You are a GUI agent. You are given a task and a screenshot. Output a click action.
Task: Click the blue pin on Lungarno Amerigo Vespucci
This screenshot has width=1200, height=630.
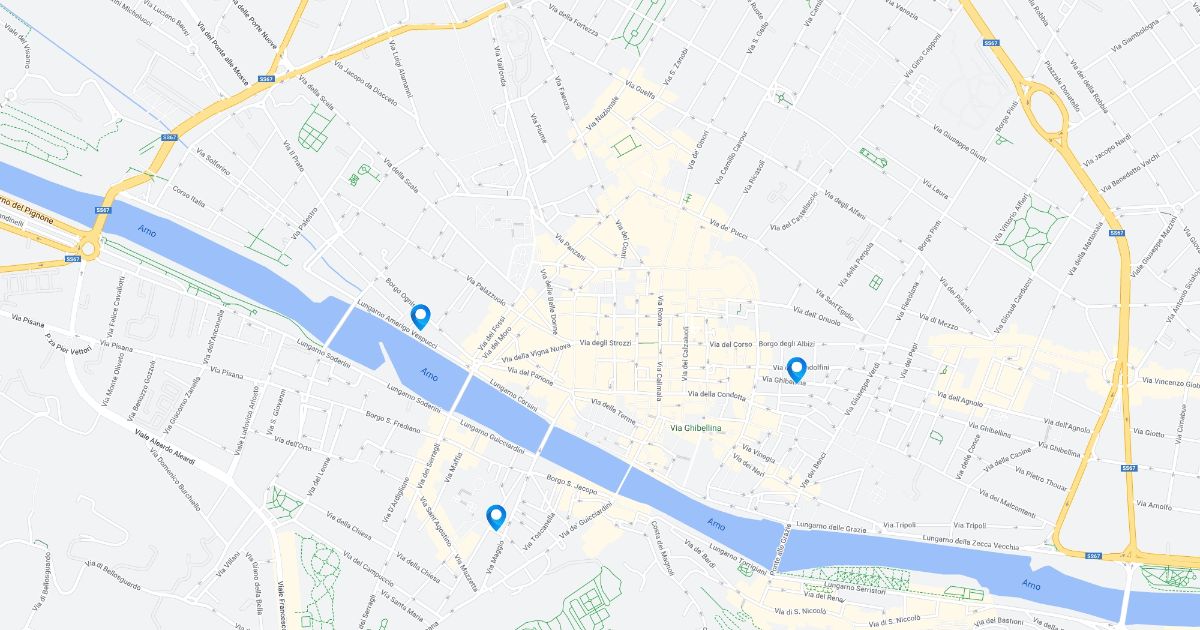[x=421, y=317]
